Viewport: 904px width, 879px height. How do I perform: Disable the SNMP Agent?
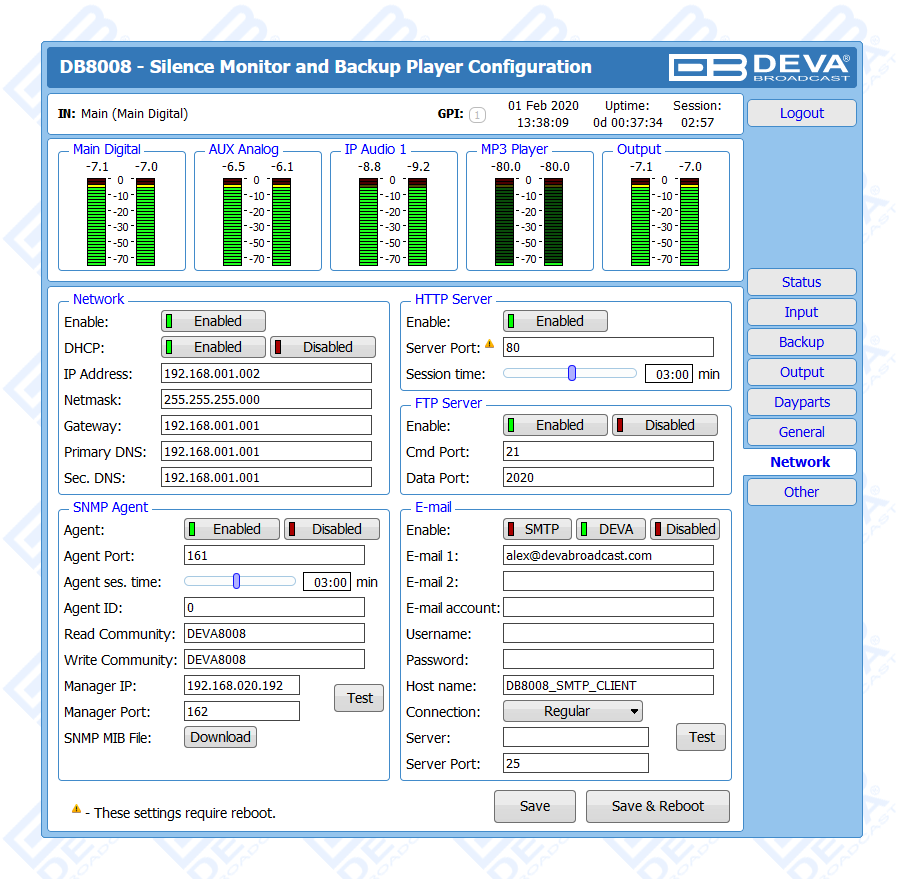pyautogui.click(x=332, y=529)
